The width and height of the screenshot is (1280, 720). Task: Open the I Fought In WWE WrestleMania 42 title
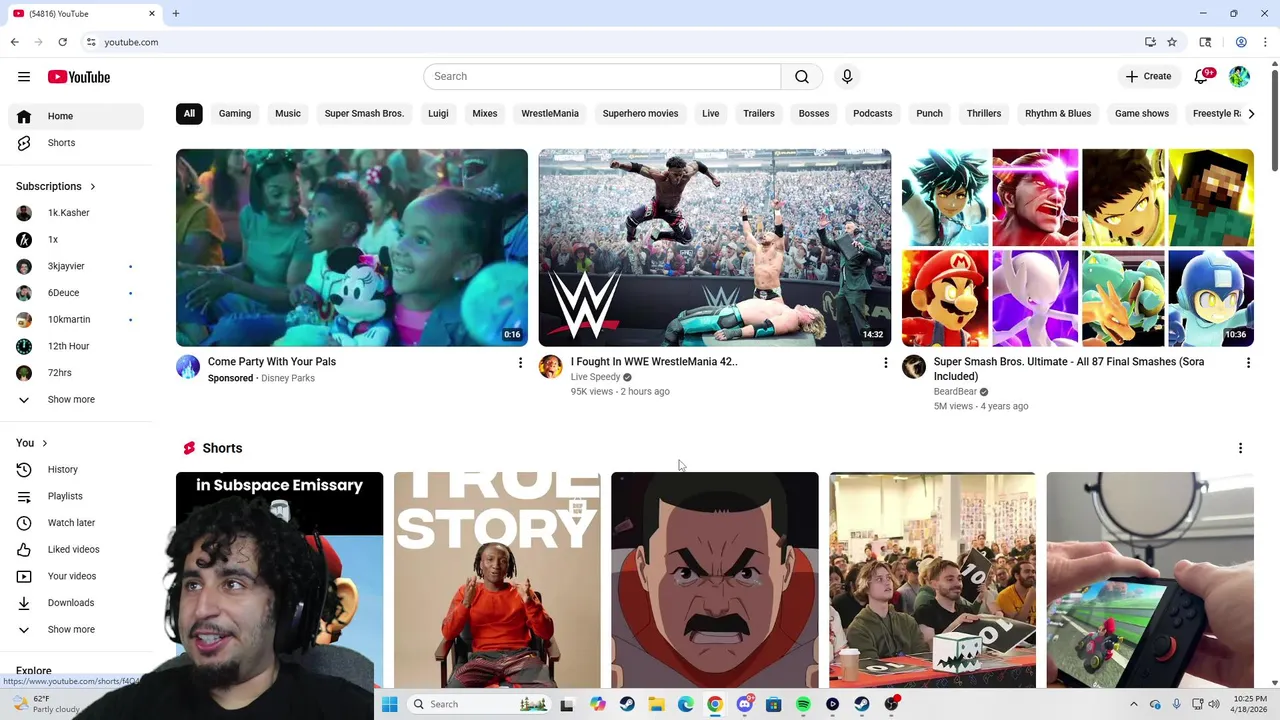(654, 362)
